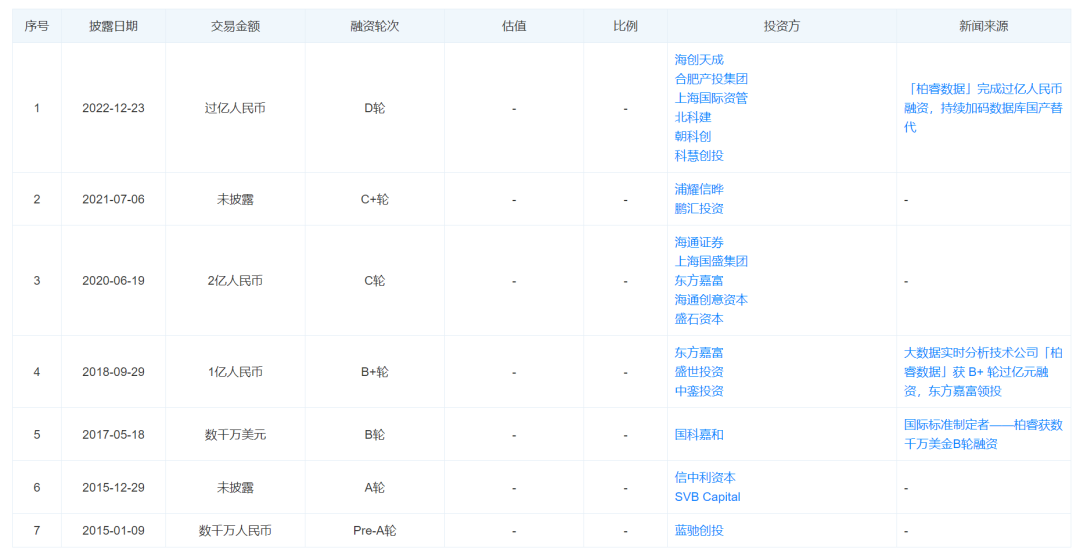Viewport: 1080px width, 555px height.
Task: Click the 鹏汇投资 link
Action: coord(699,209)
